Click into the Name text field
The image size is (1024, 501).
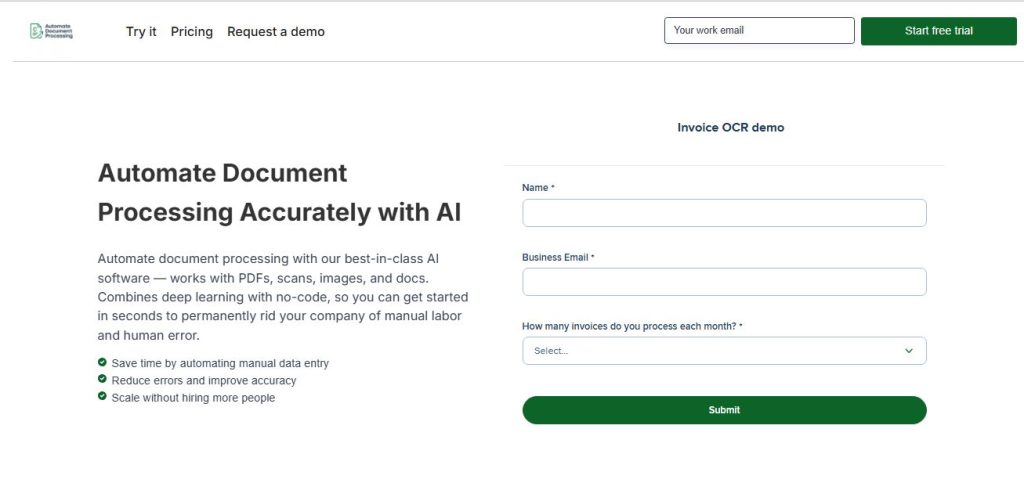[724, 213]
